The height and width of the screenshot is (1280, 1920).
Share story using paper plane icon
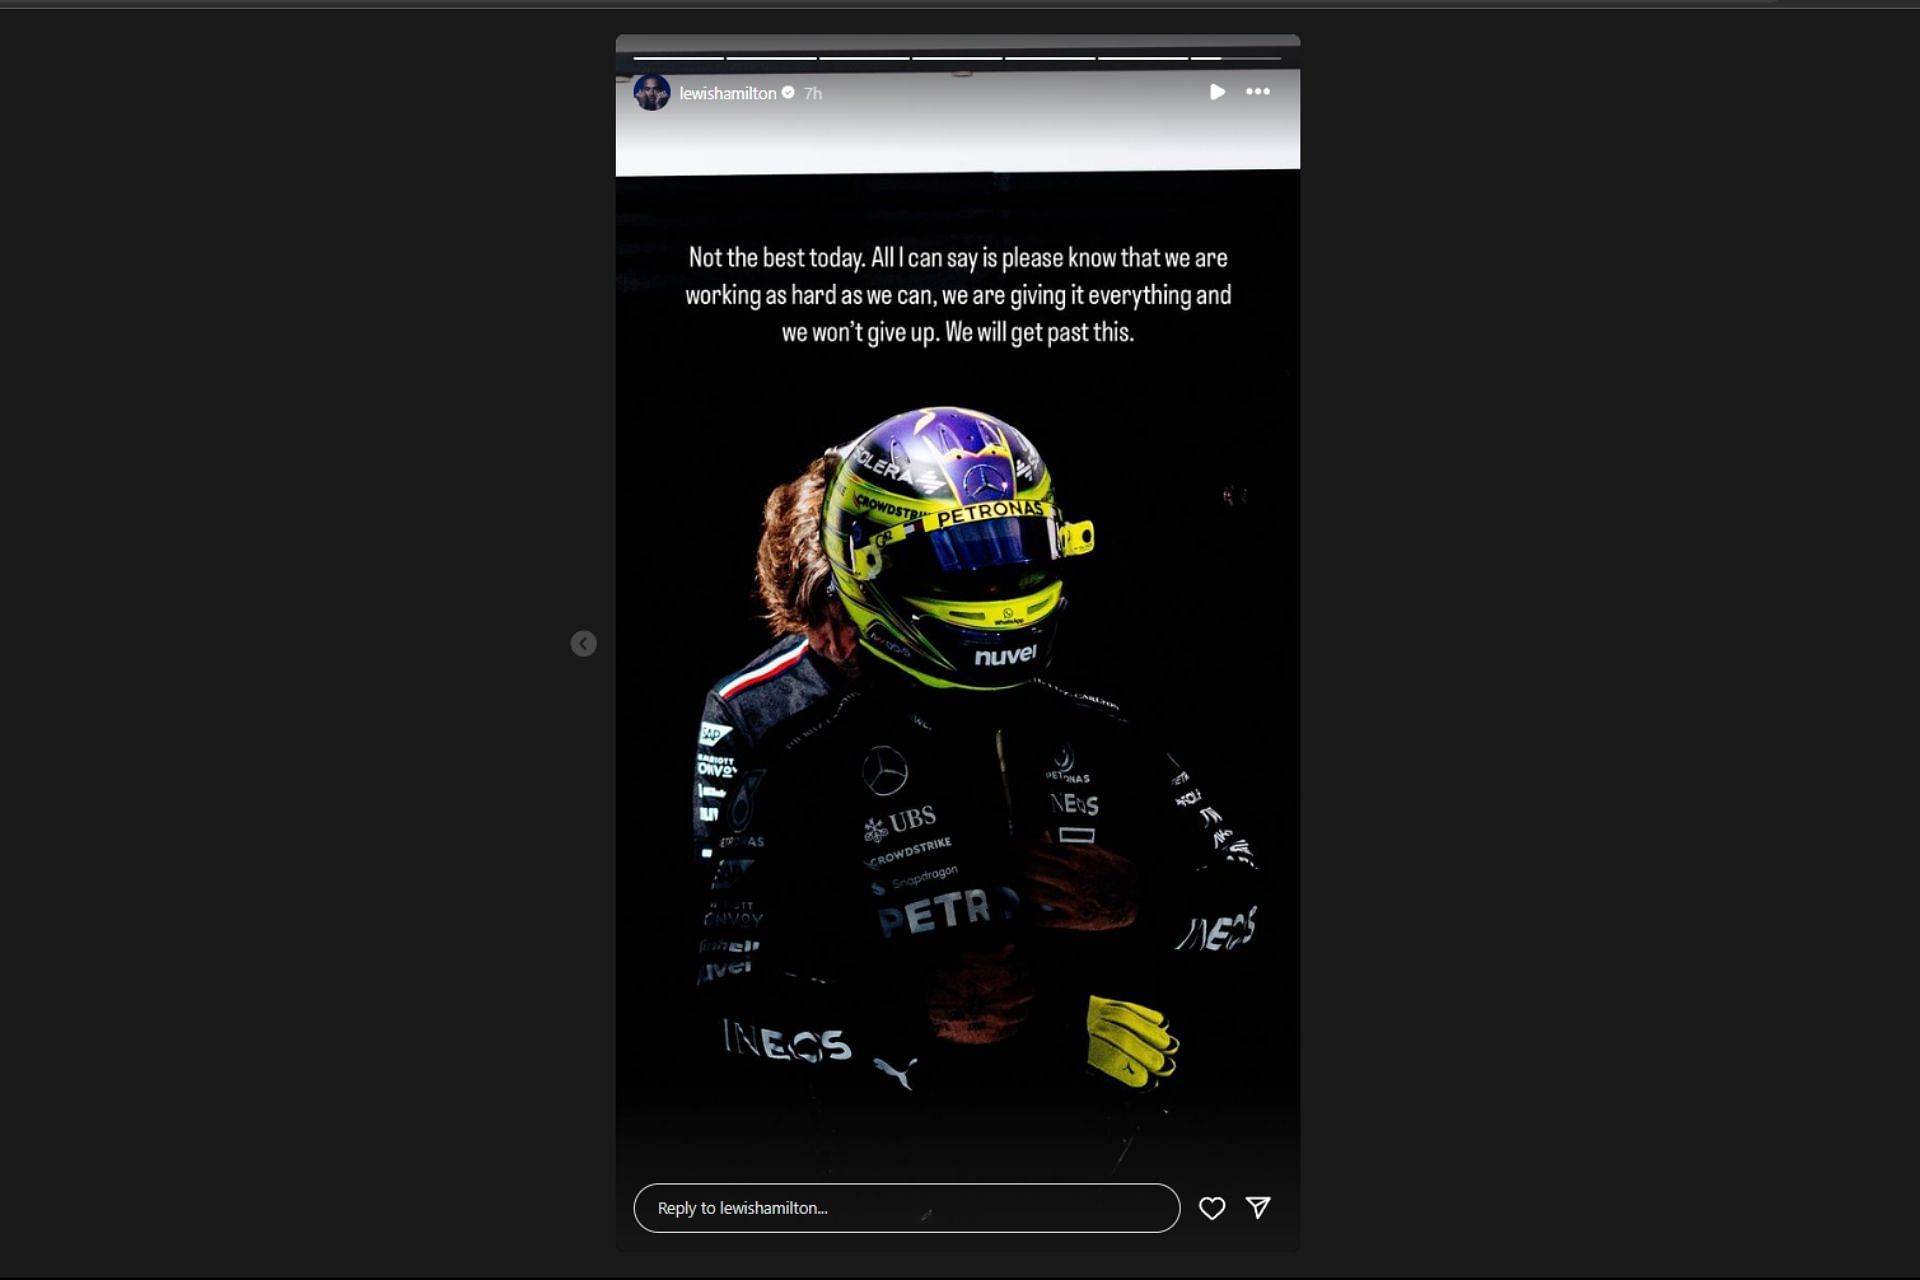click(x=1258, y=1208)
